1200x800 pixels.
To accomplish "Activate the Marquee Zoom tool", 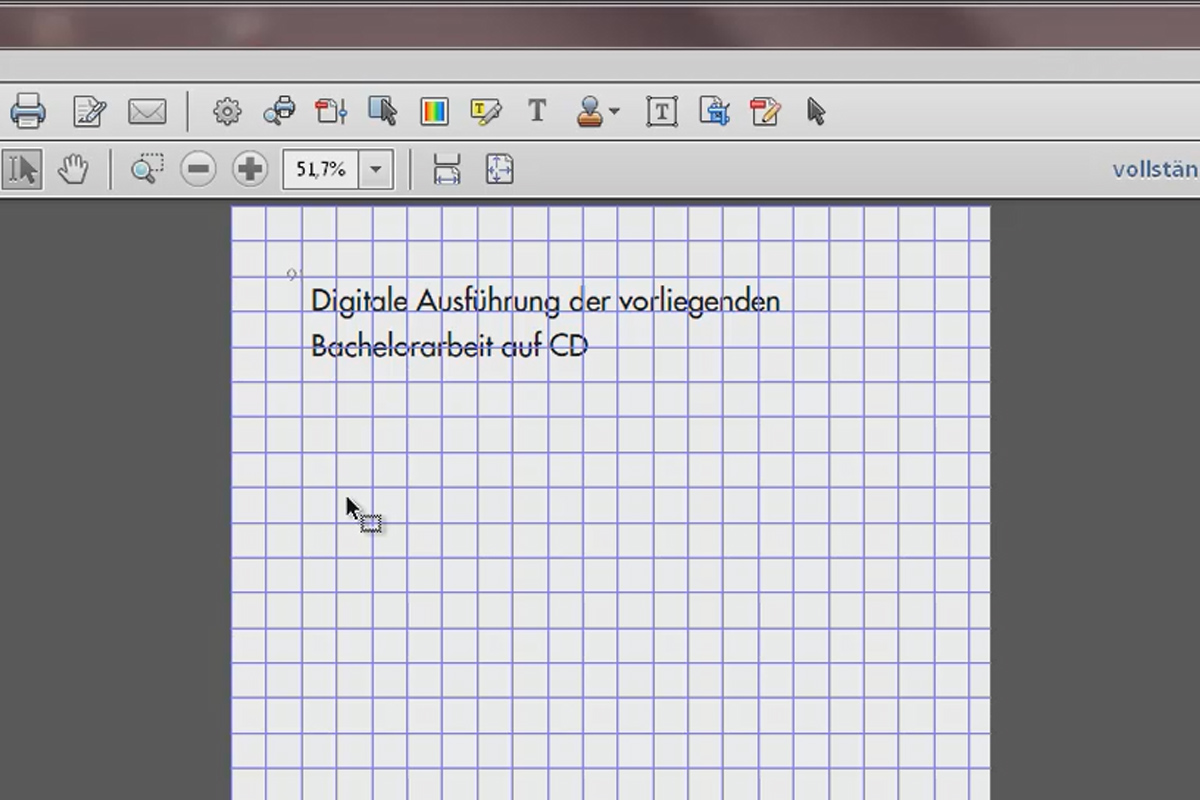I will 147,168.
